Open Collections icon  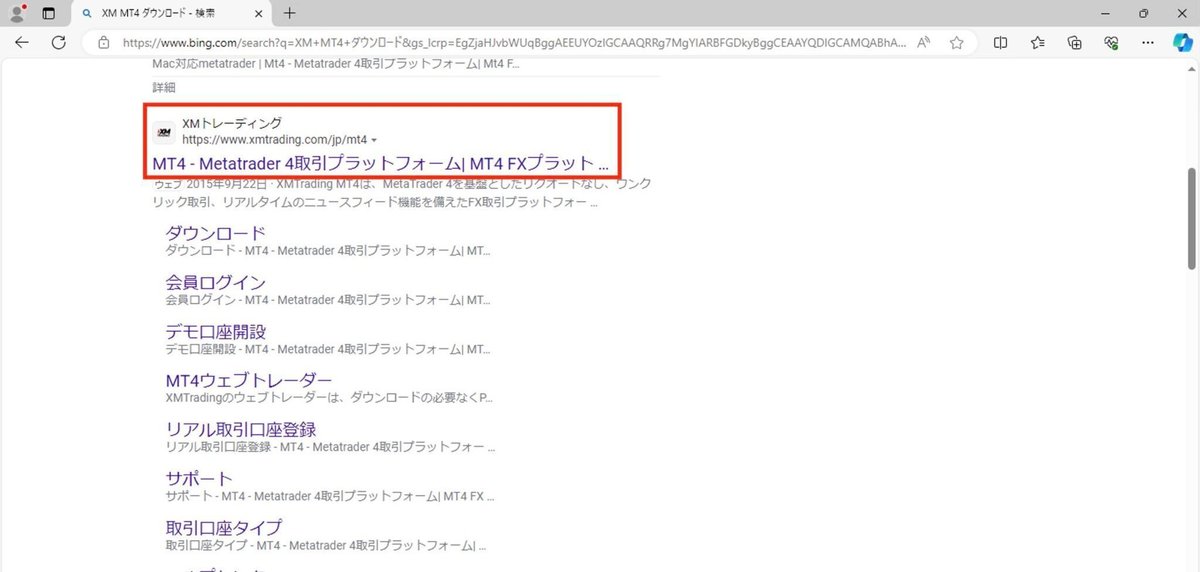[x=1075, y=43]
